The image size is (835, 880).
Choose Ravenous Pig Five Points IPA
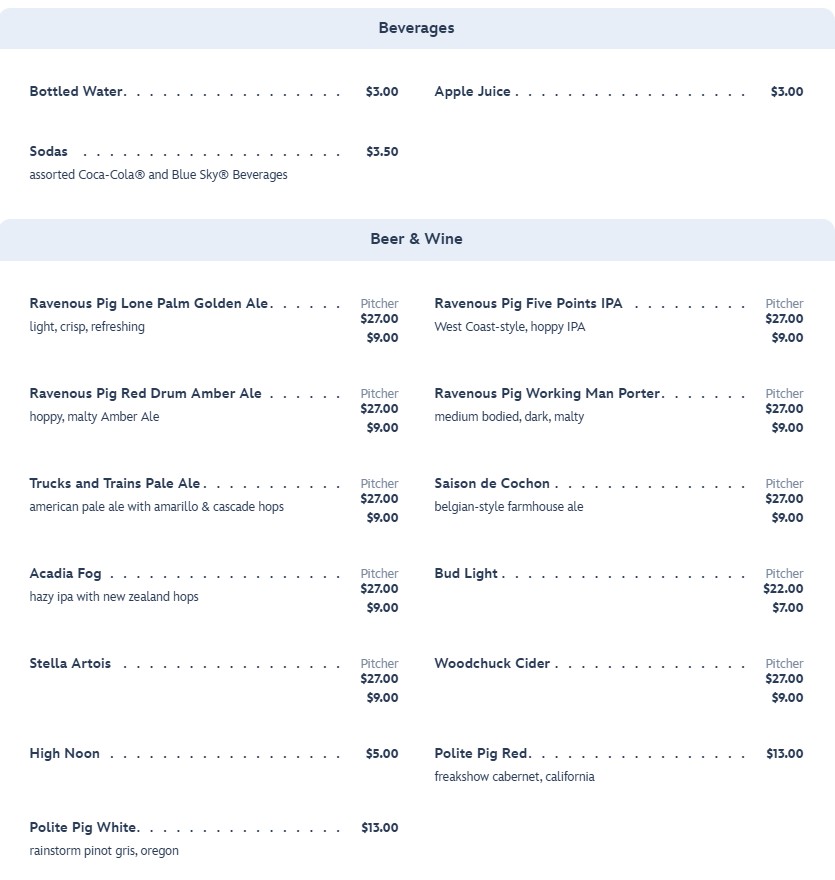click(528, 304)
